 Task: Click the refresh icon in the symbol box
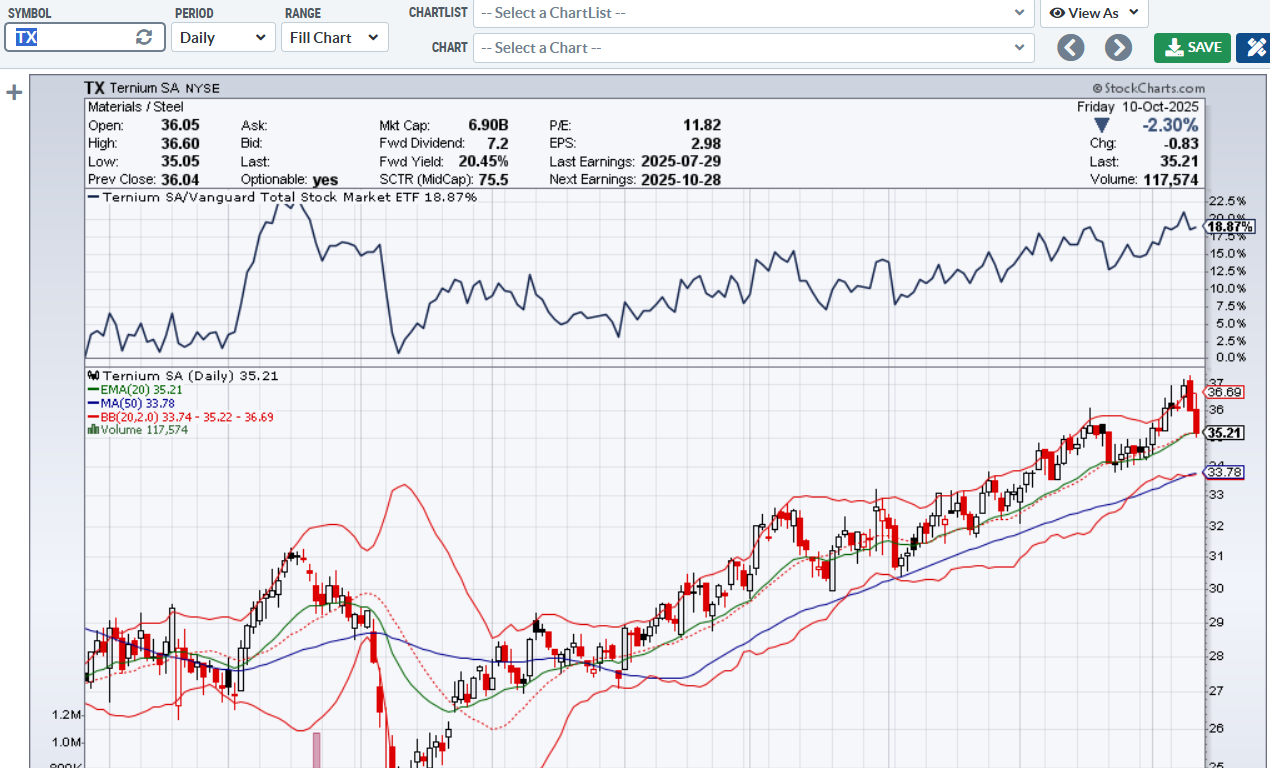144,37
